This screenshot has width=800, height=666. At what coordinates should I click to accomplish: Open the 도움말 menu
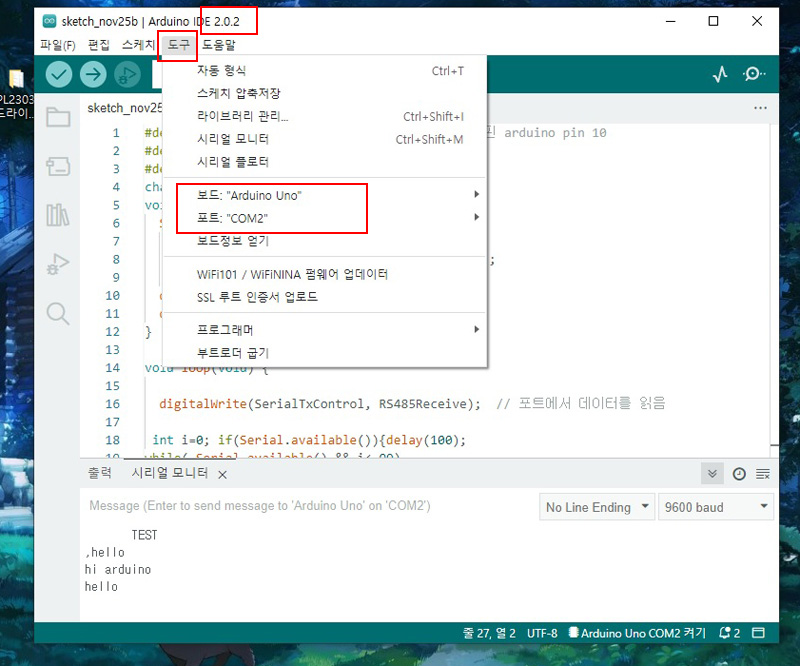(218, 45)
